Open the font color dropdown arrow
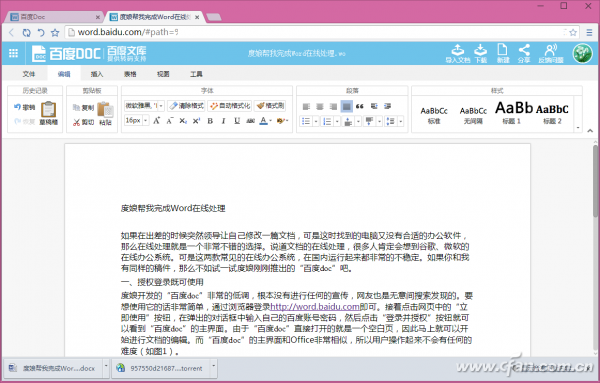Image resolution: width=600 pixels, height=383 pixels. coord(271,121)
